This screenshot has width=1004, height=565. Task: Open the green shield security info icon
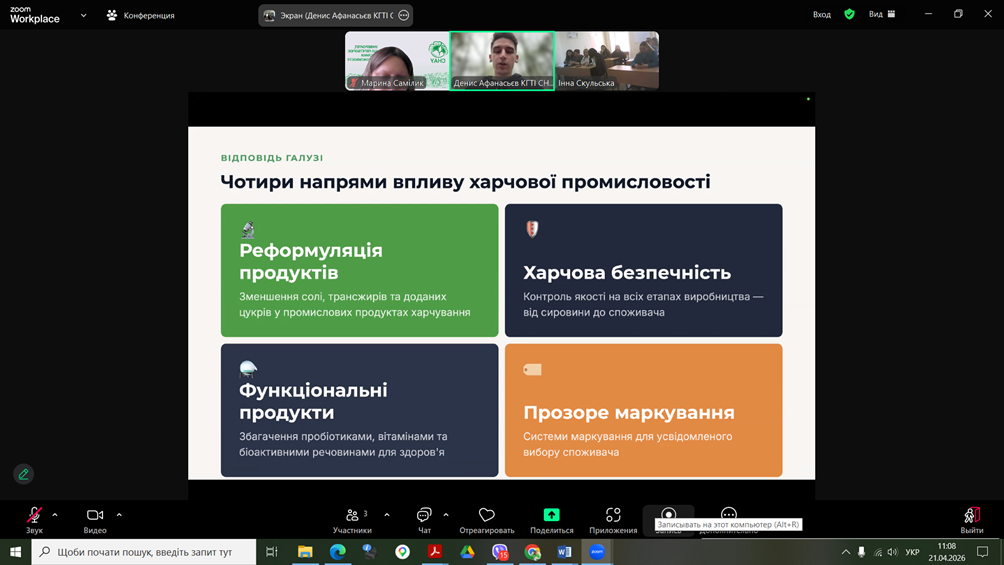pyautogui.click(x=849, y=15)
